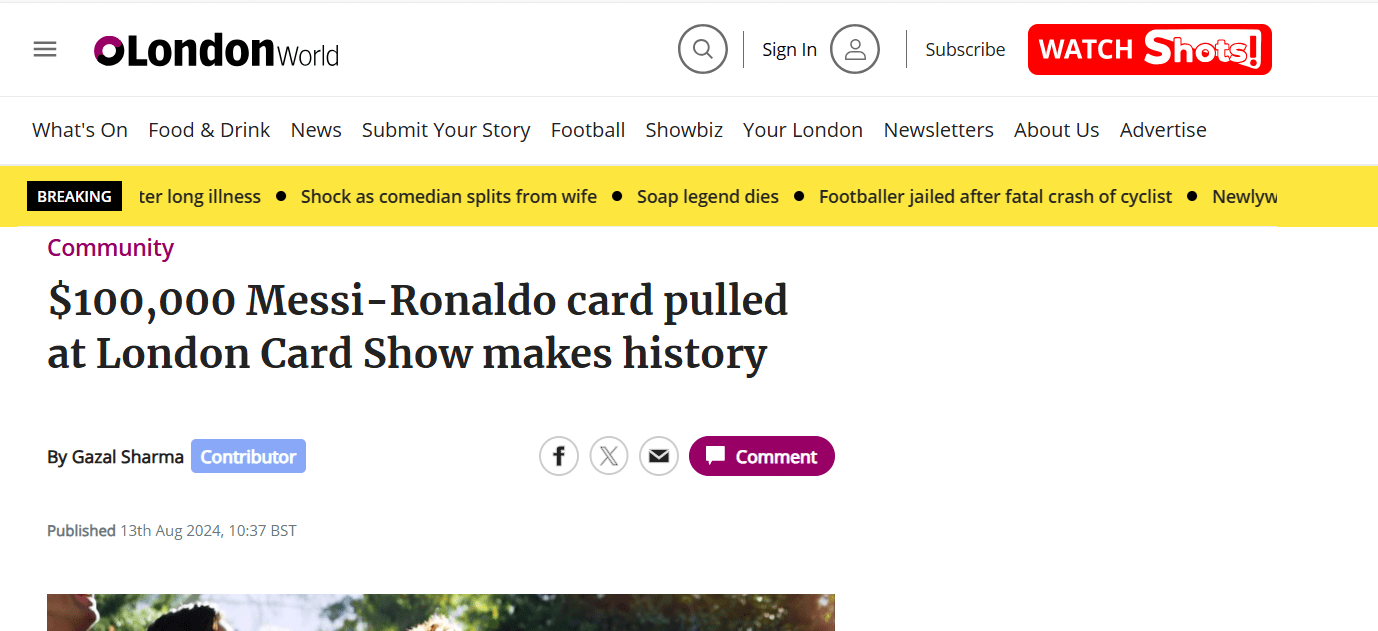Open Food & Drink section
The image size is (1378, 631).
(x=209, y=130)
